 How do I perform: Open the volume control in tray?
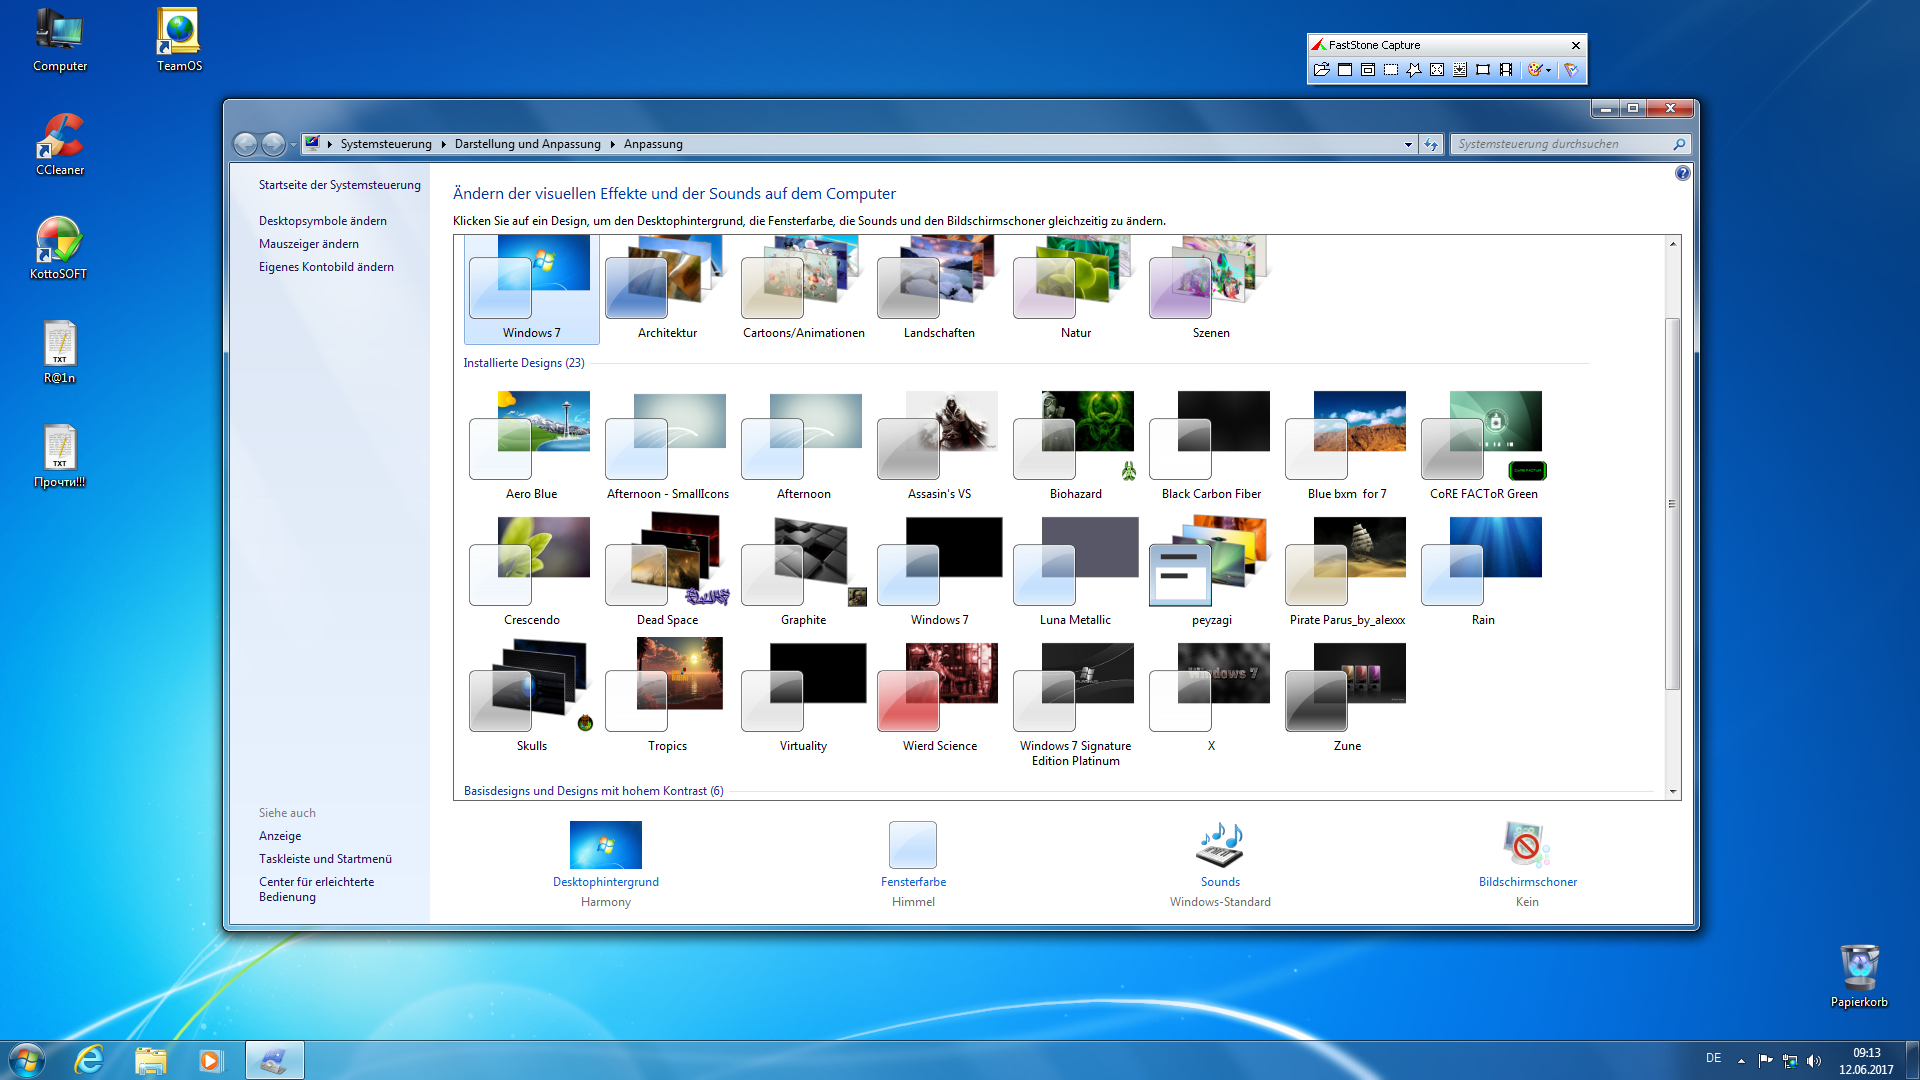tap(1814, 1061)
